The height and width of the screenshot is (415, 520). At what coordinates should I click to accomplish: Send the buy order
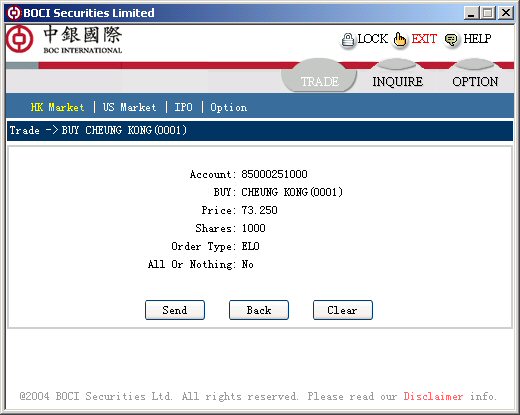point(175,310)
